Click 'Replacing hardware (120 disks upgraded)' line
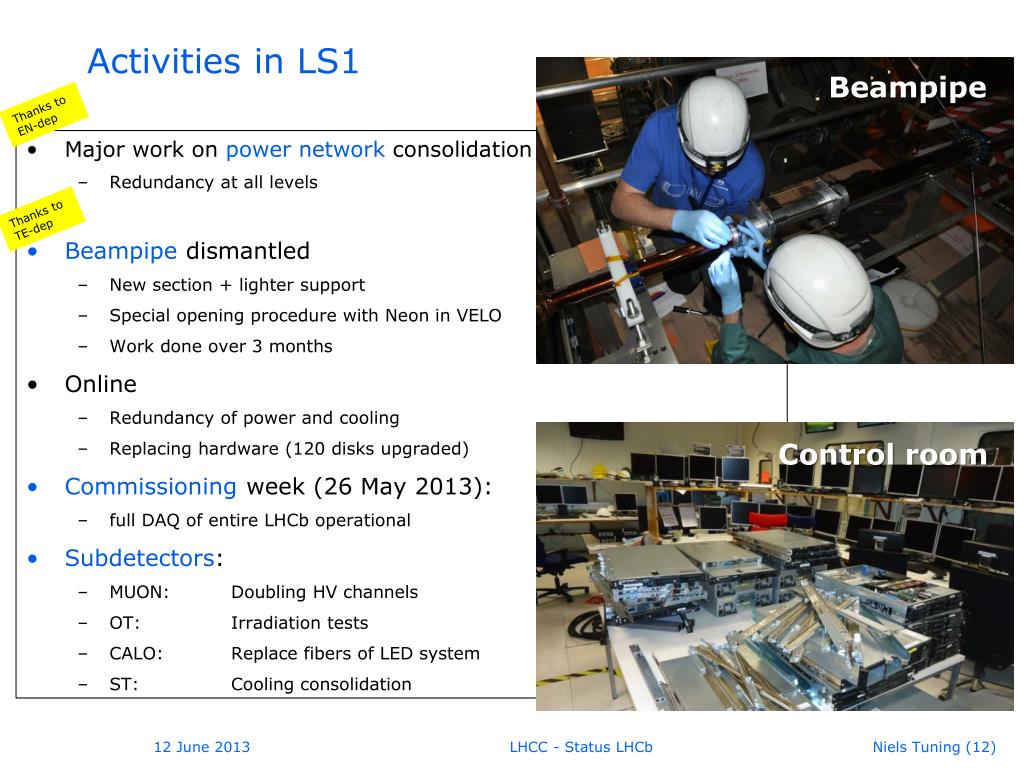This screenshot has height=768, width=1024. click(x=289, y=449)
